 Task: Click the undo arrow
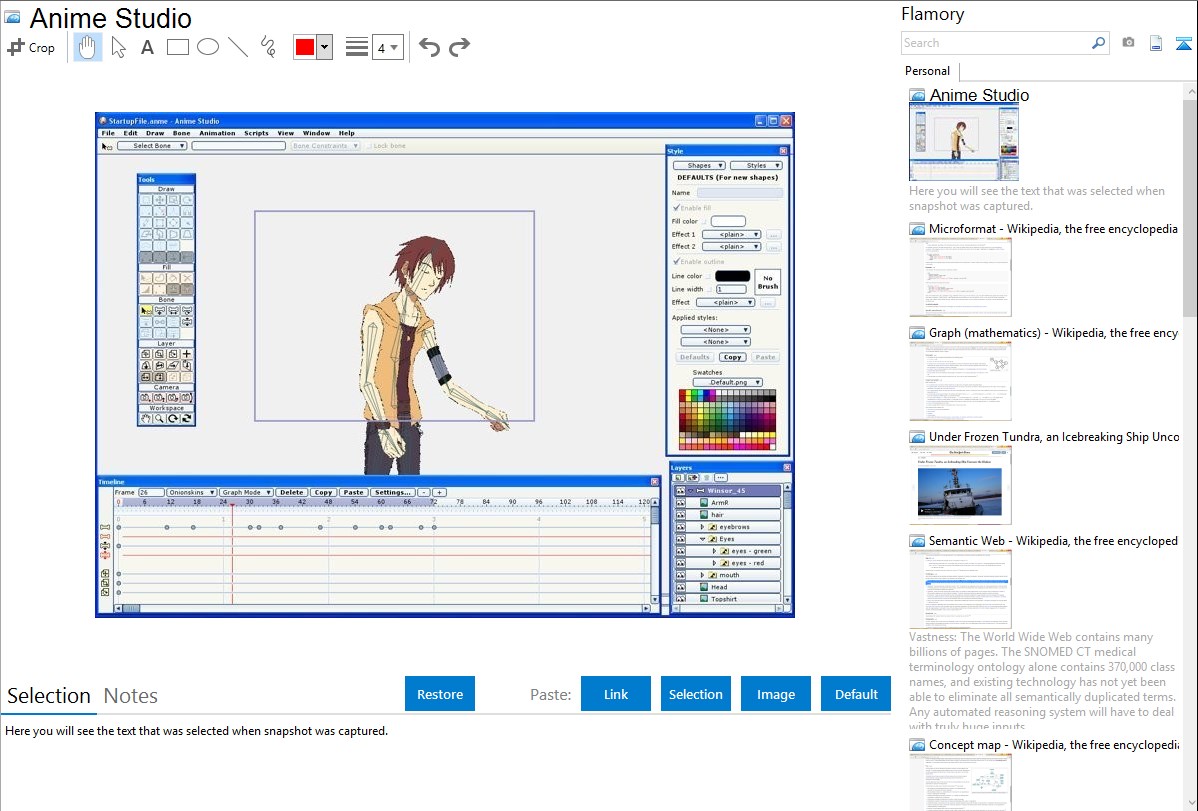429,47
